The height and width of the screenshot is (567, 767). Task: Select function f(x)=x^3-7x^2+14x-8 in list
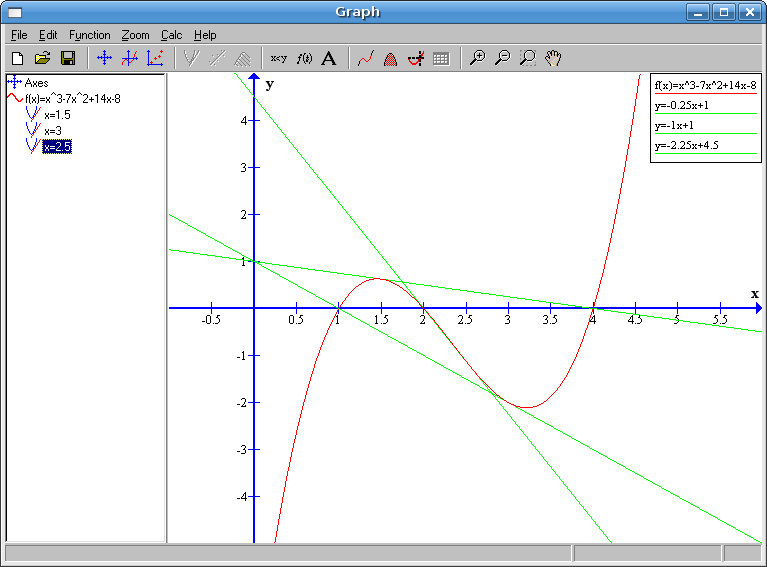(73, 99)
